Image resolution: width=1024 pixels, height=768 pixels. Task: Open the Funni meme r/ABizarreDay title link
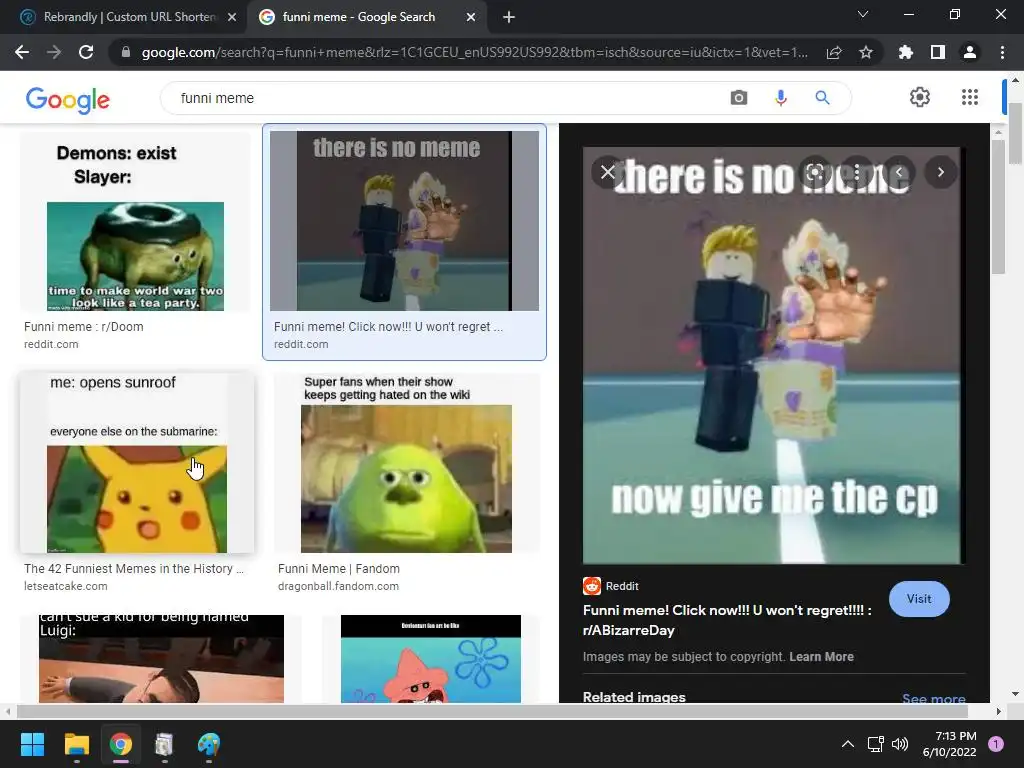point(727,620)
